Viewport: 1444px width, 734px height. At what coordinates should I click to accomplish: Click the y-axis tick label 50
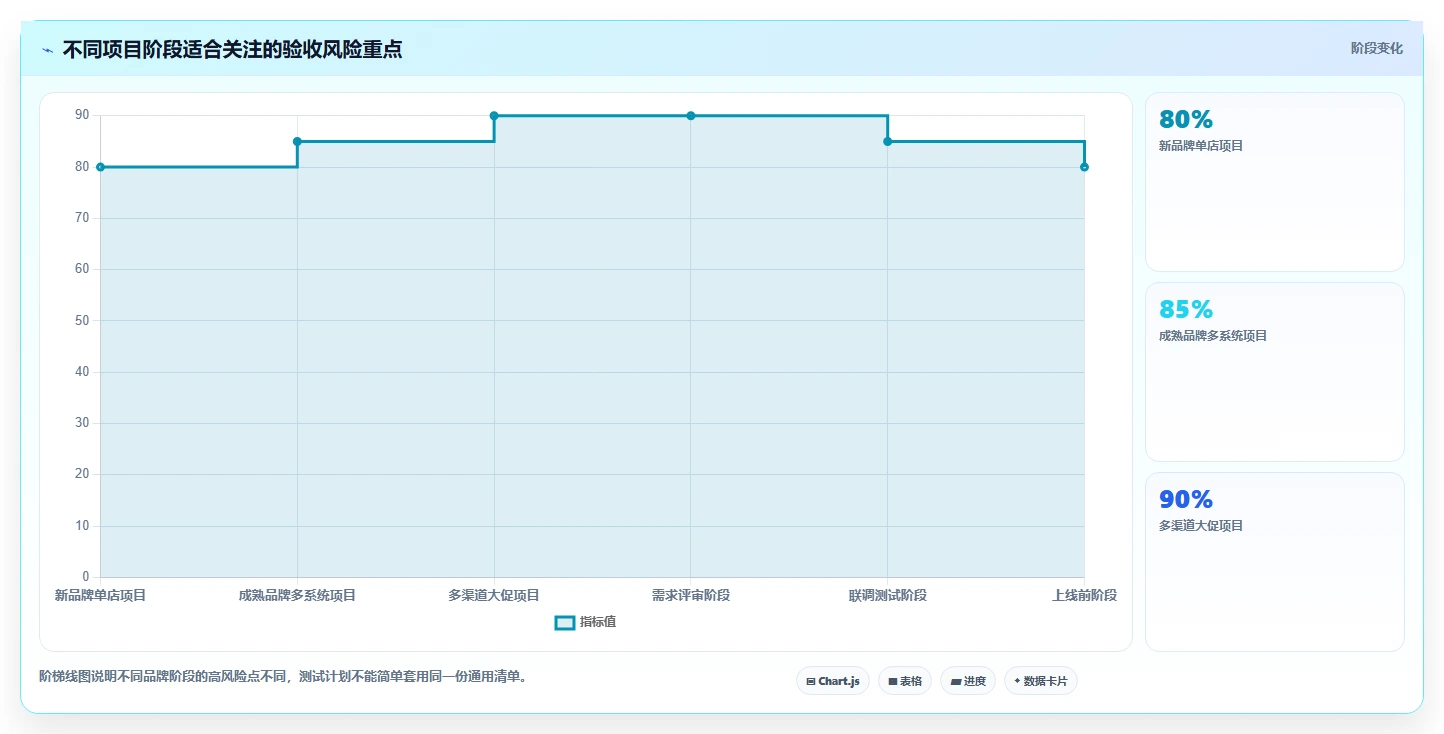[82, 321]
